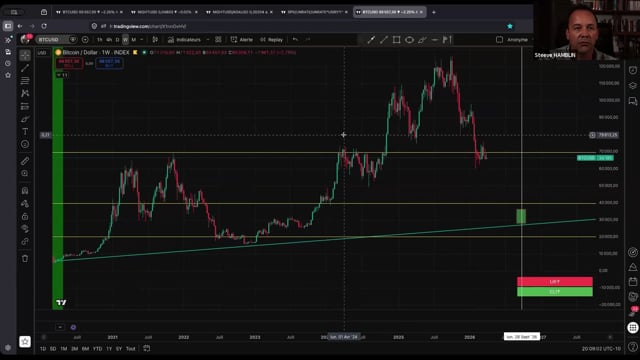Select the ellipse shape tool in top toolbar

pyautogui.click(x=409, y=40)
